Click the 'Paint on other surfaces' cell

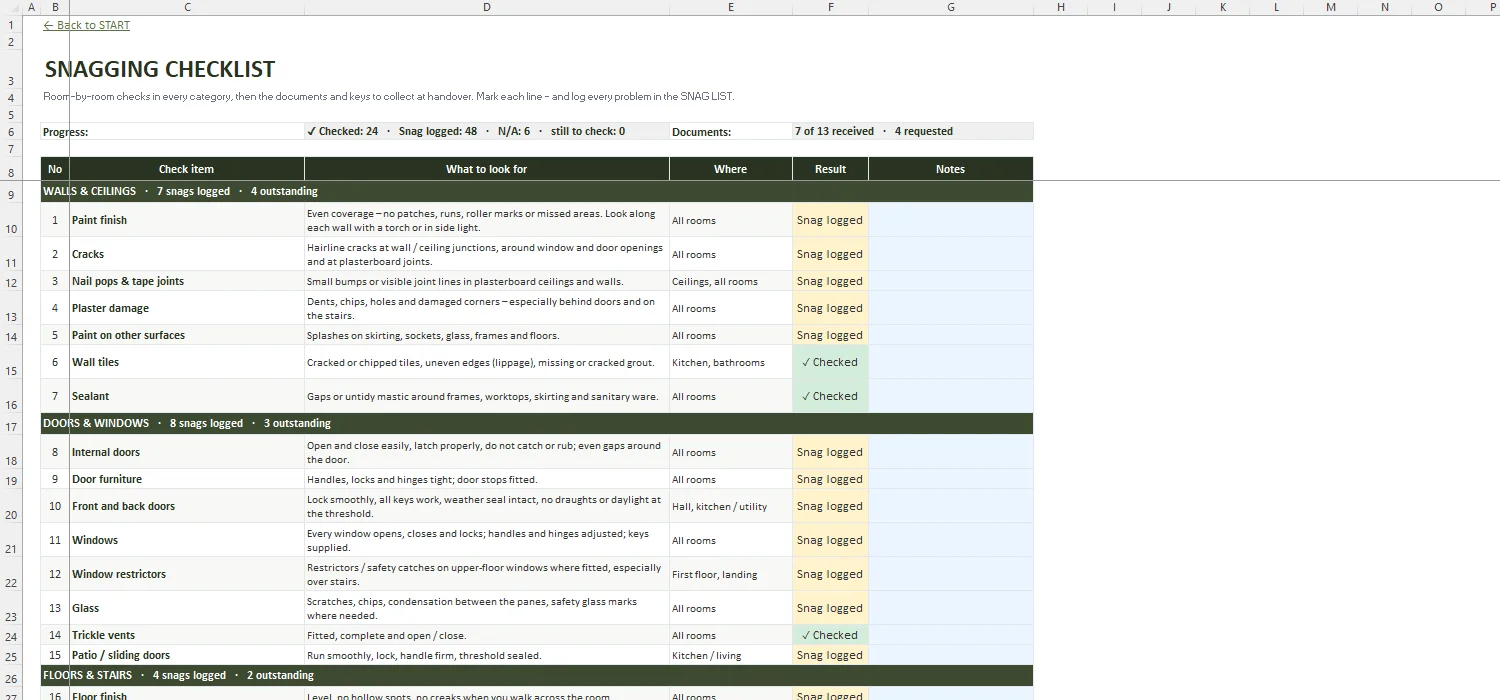[187, 335]
